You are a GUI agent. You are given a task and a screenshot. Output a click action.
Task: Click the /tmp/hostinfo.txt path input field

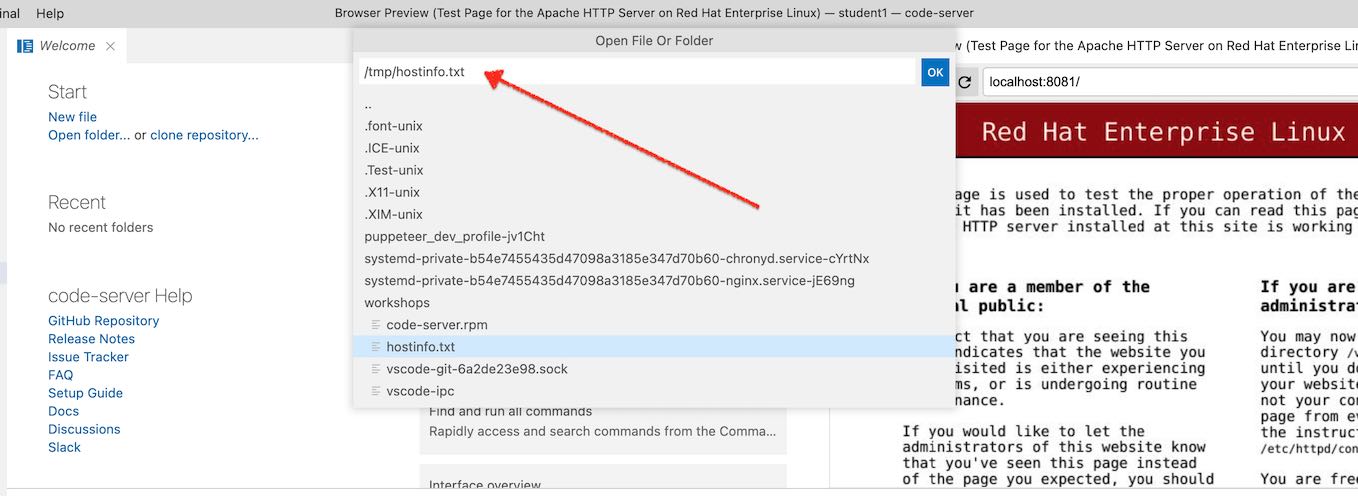tap(638, 72)
